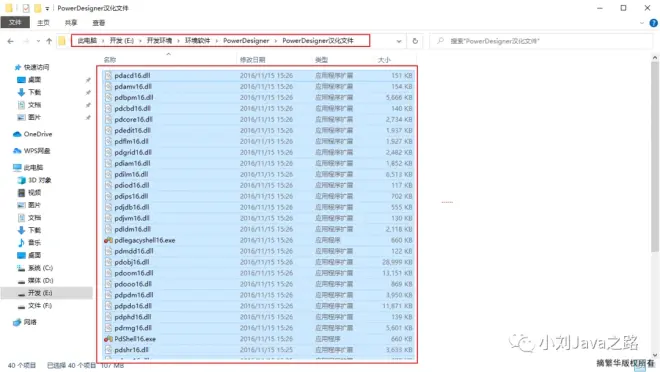Open drive 媒体 (D:)
The image size is (660, 372).
[x=40, y=280]
